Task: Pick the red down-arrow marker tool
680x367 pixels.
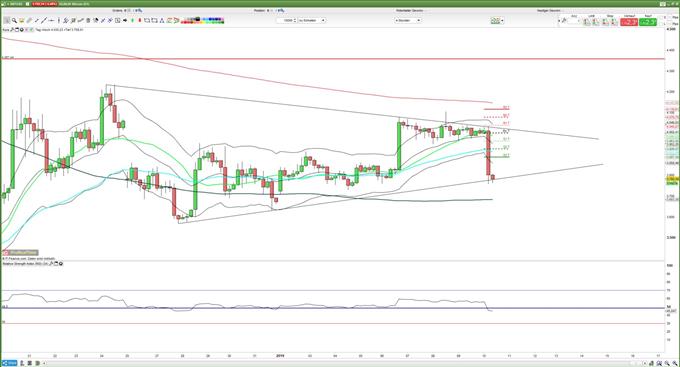Action: (x=140, y=20)
